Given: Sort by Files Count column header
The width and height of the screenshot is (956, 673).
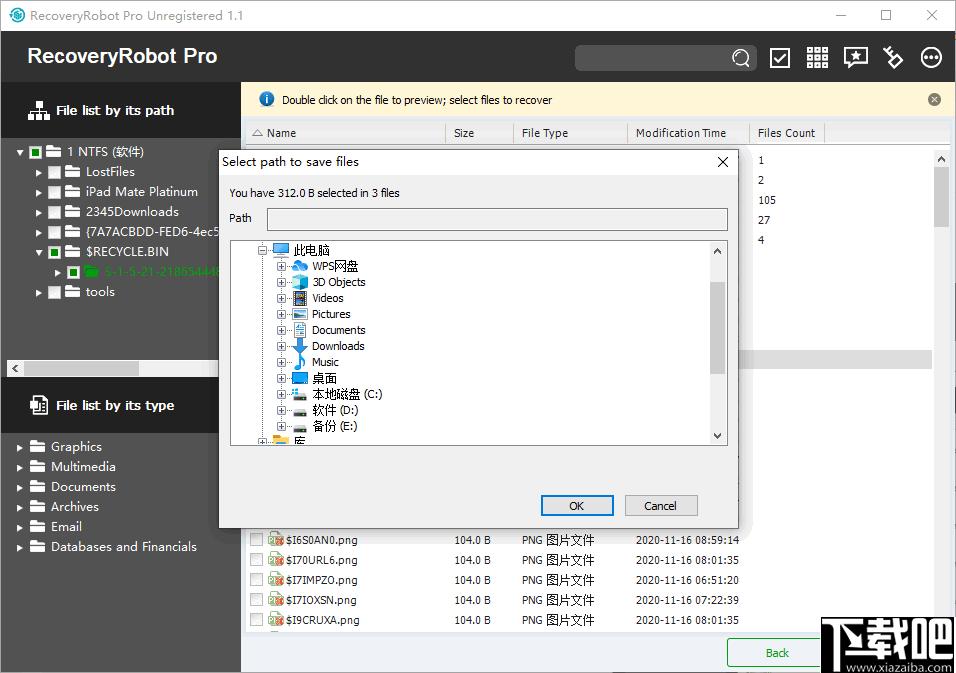Looking at the screenshot, I should tap(787, 133).
